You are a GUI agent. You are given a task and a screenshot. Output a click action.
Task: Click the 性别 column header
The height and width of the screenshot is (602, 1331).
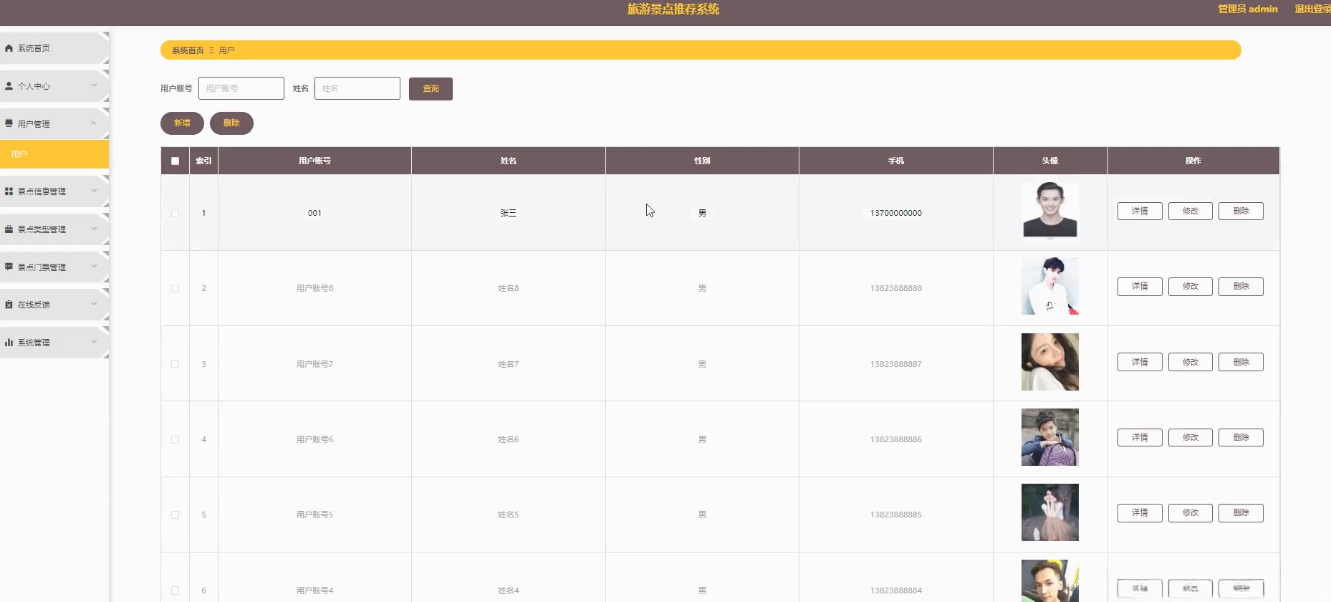(x=702, y=161)
